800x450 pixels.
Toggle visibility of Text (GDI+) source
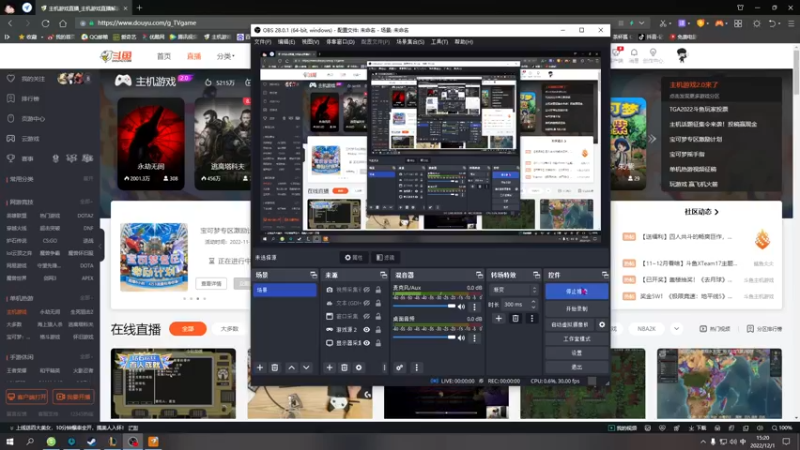click(x=366, y=303)
